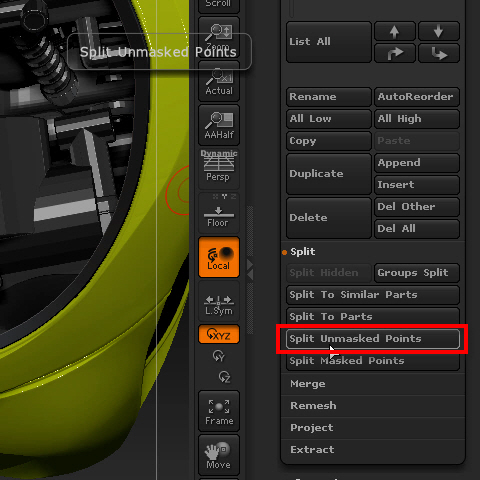
Task: Click the Frame view icon
Action: [x=219, y=411]
